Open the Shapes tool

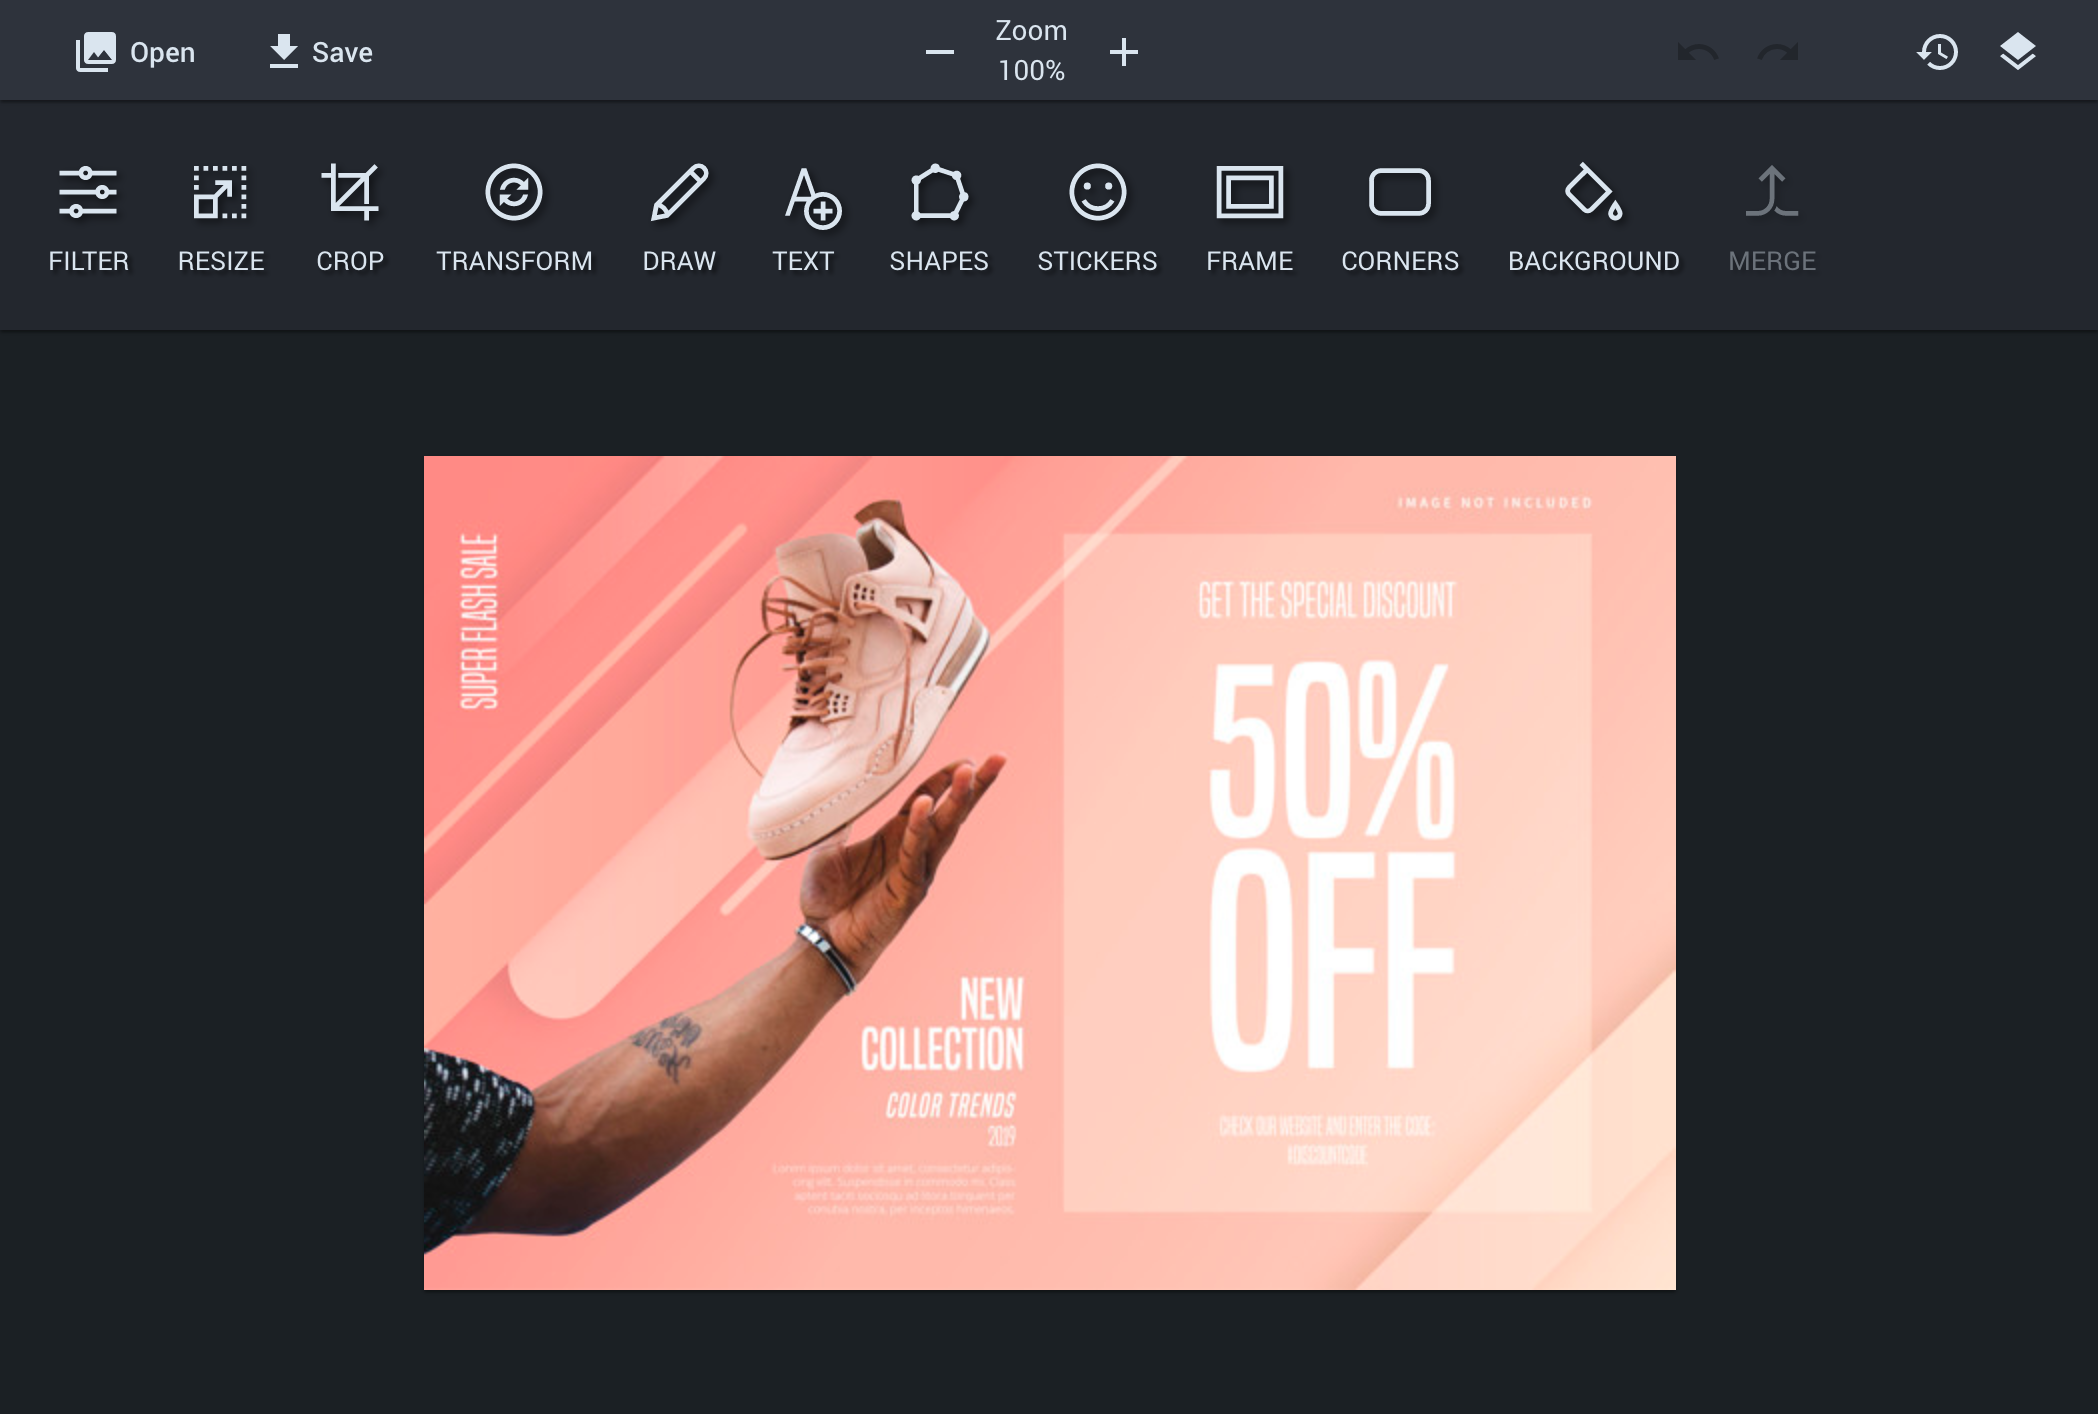point(938,215)
